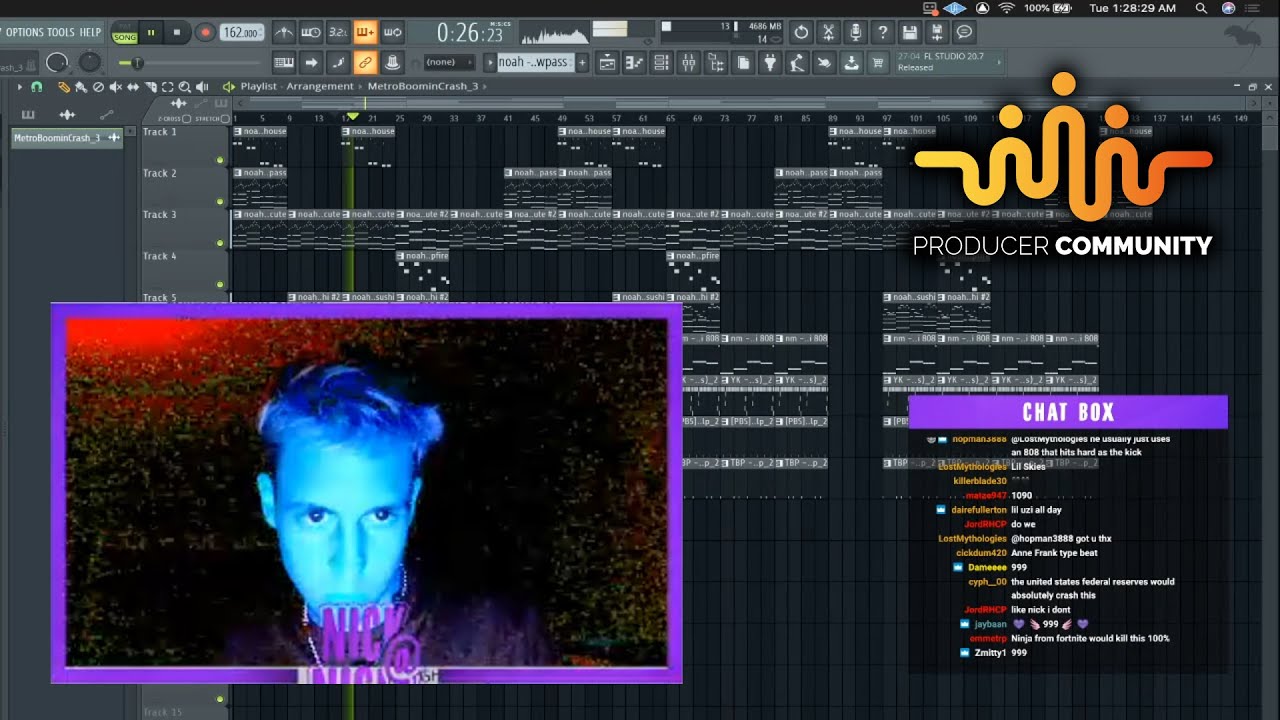Image resolution: width=1280 pixels, height=720 pixels.
Task: Select the Playback speaker tool
Action: 203,87
